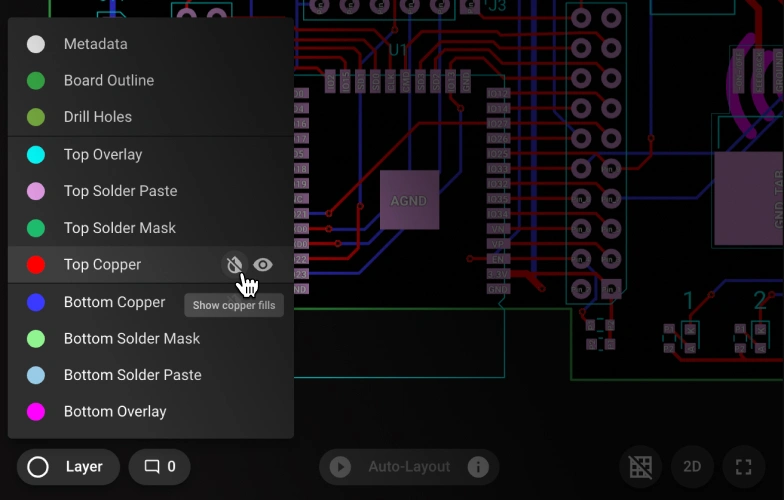
Task: Choose the Top Solder Paste layer
Action: (x=120, y=191)
